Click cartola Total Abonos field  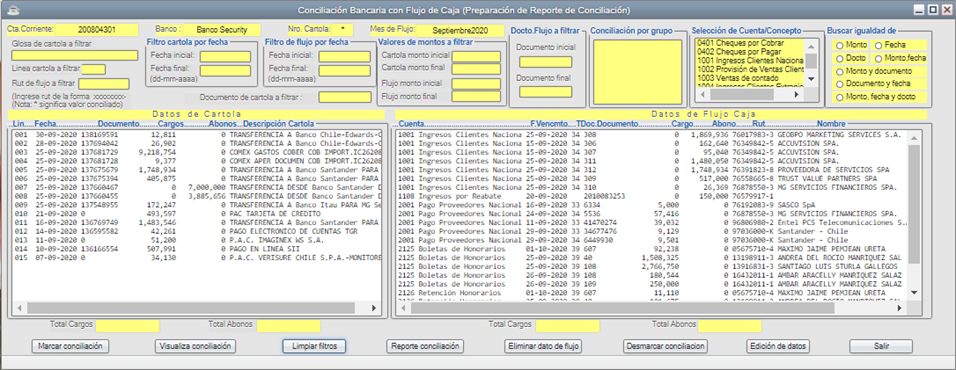tap(288, 326)
